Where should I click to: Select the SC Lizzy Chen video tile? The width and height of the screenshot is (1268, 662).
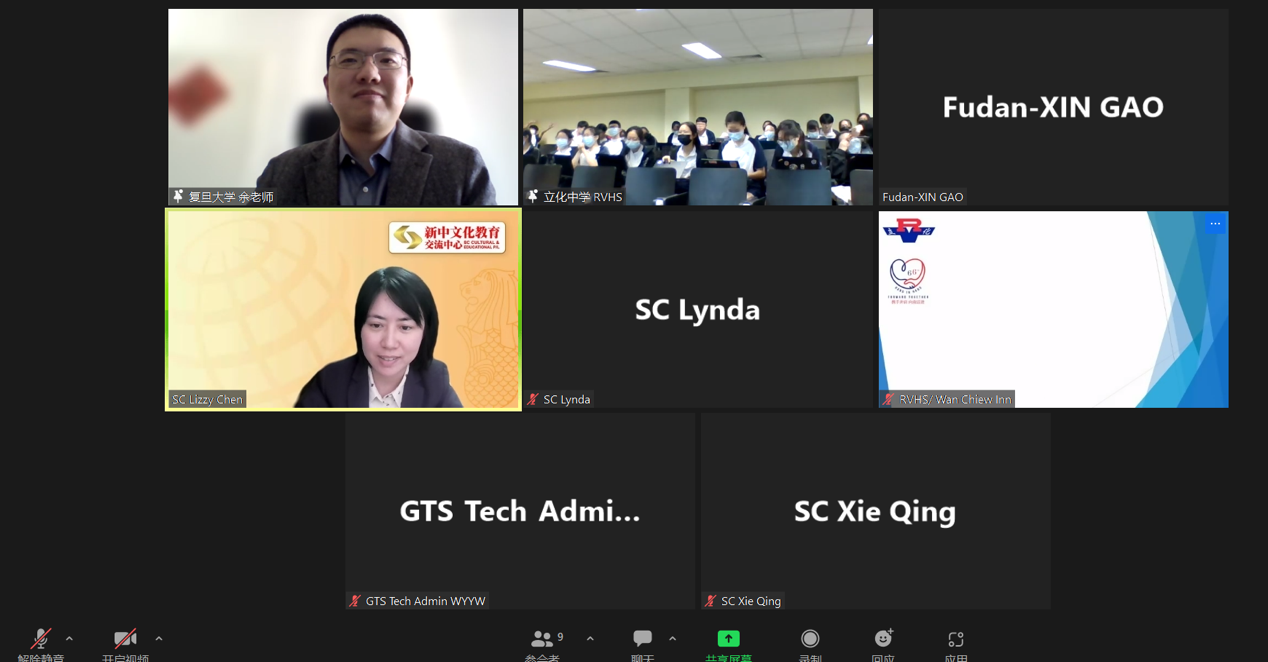tap(343, 309)
